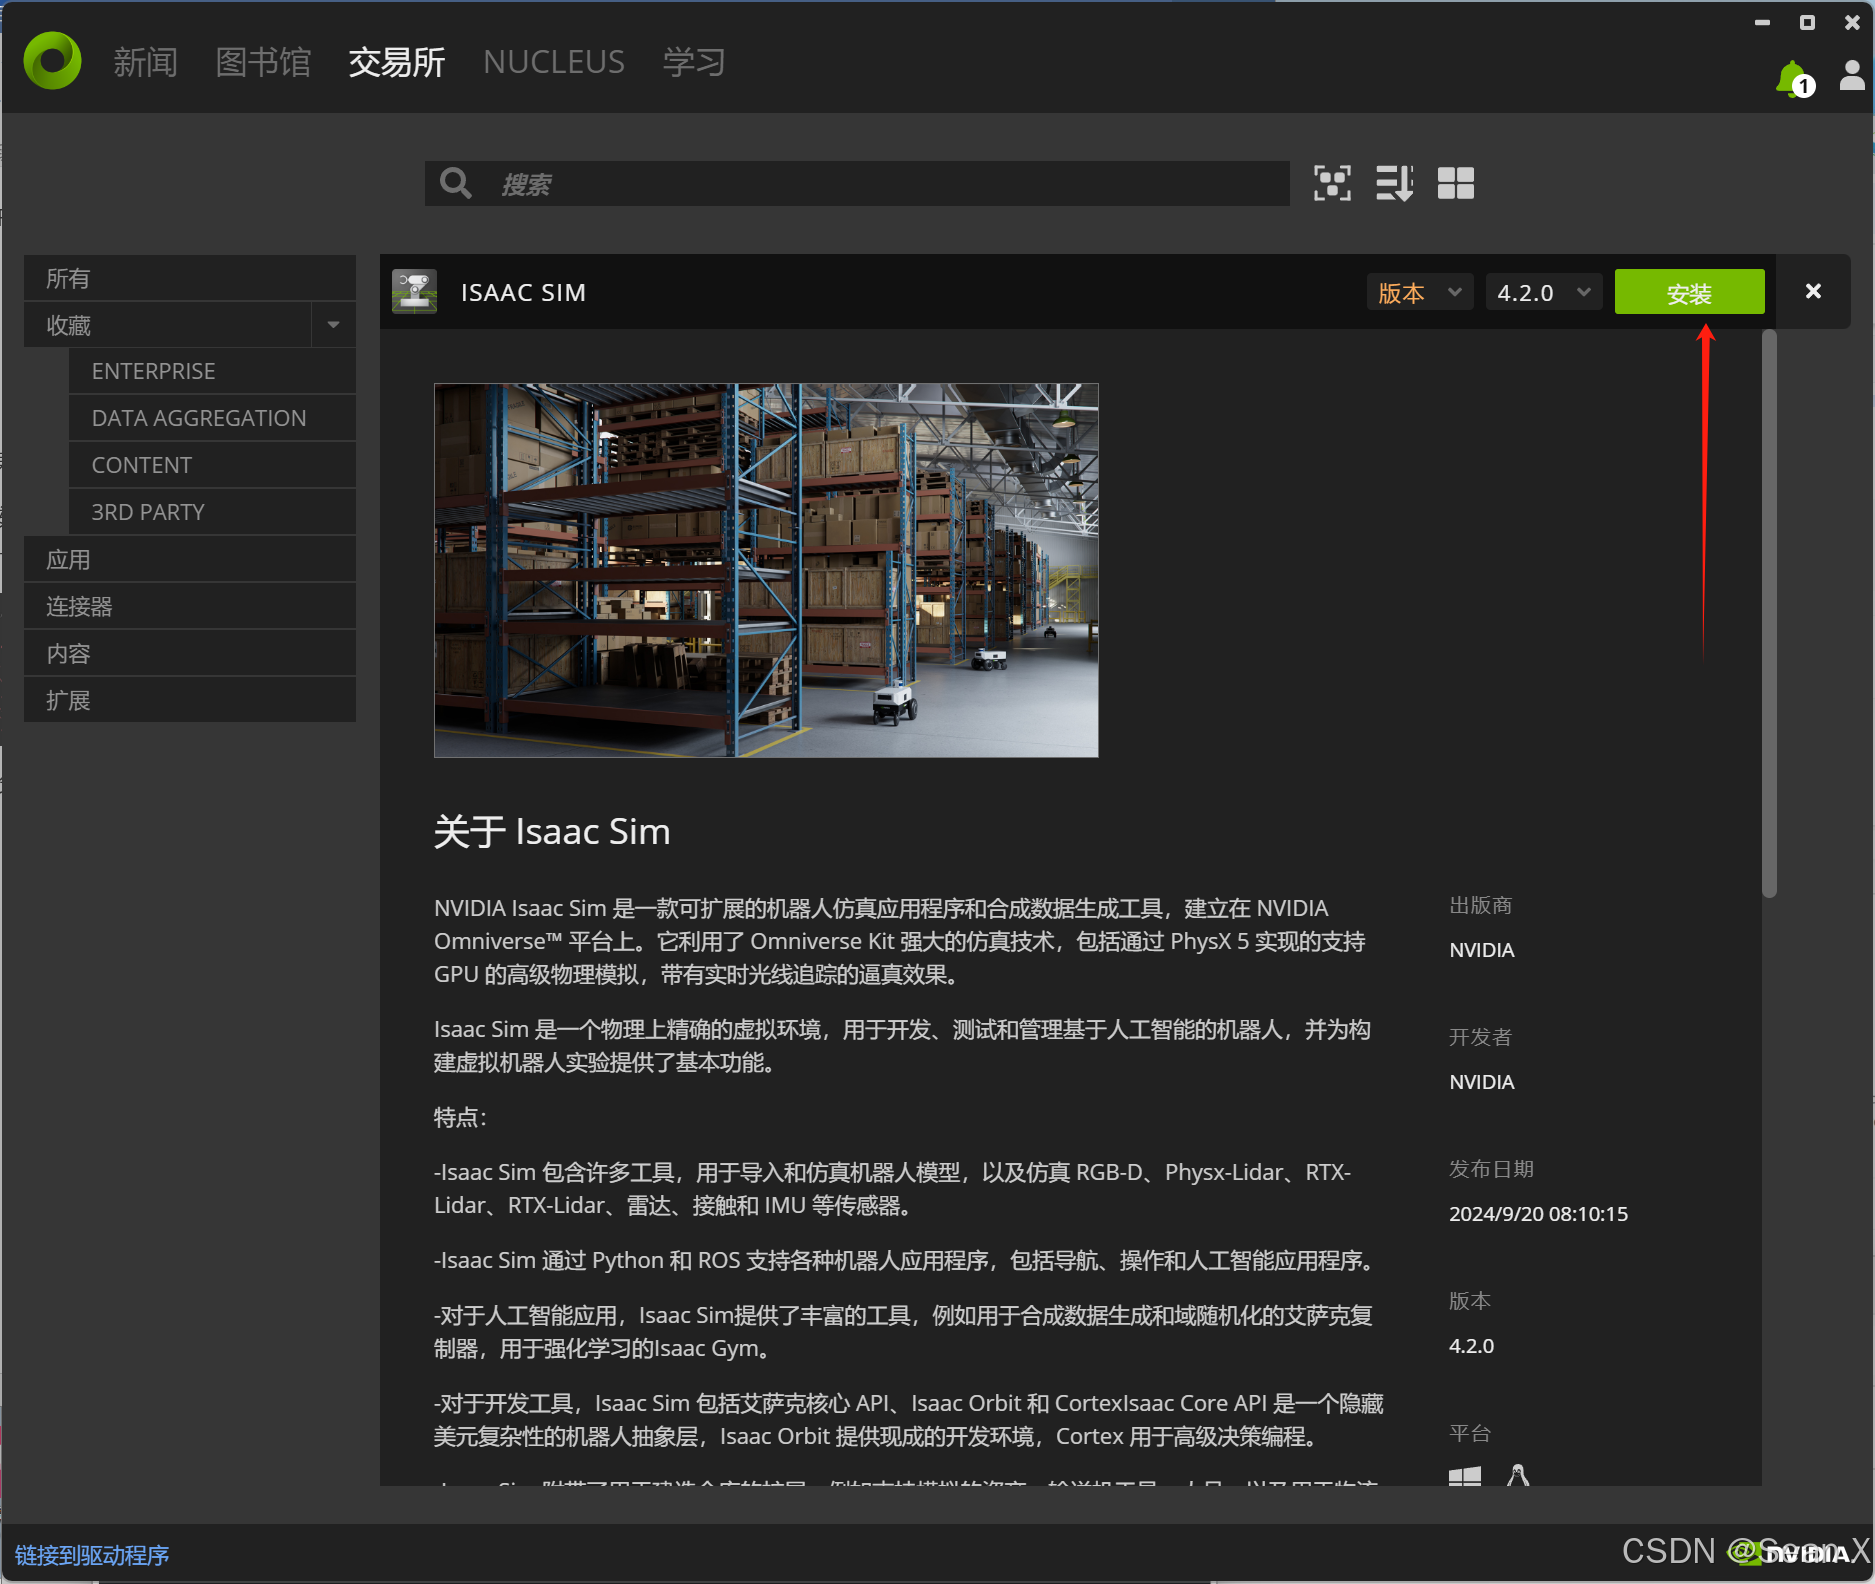Viewport: 1875px width, 1584px height.
Task: Click the detail panel vertical scrollbar
Action: [1769, 614]
